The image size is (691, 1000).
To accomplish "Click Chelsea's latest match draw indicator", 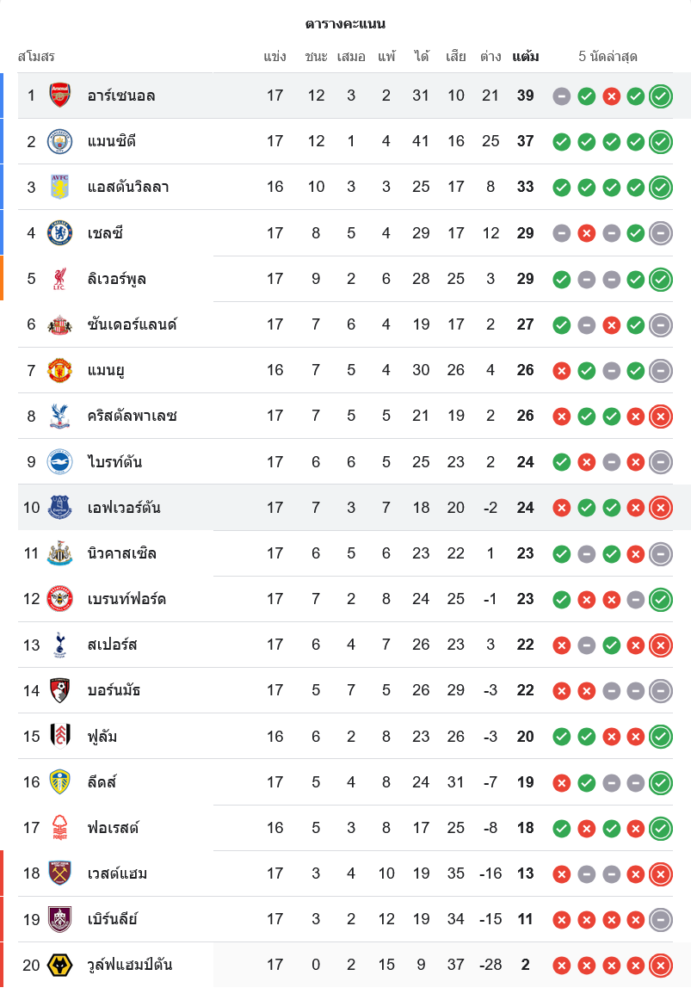I will 660,233.
